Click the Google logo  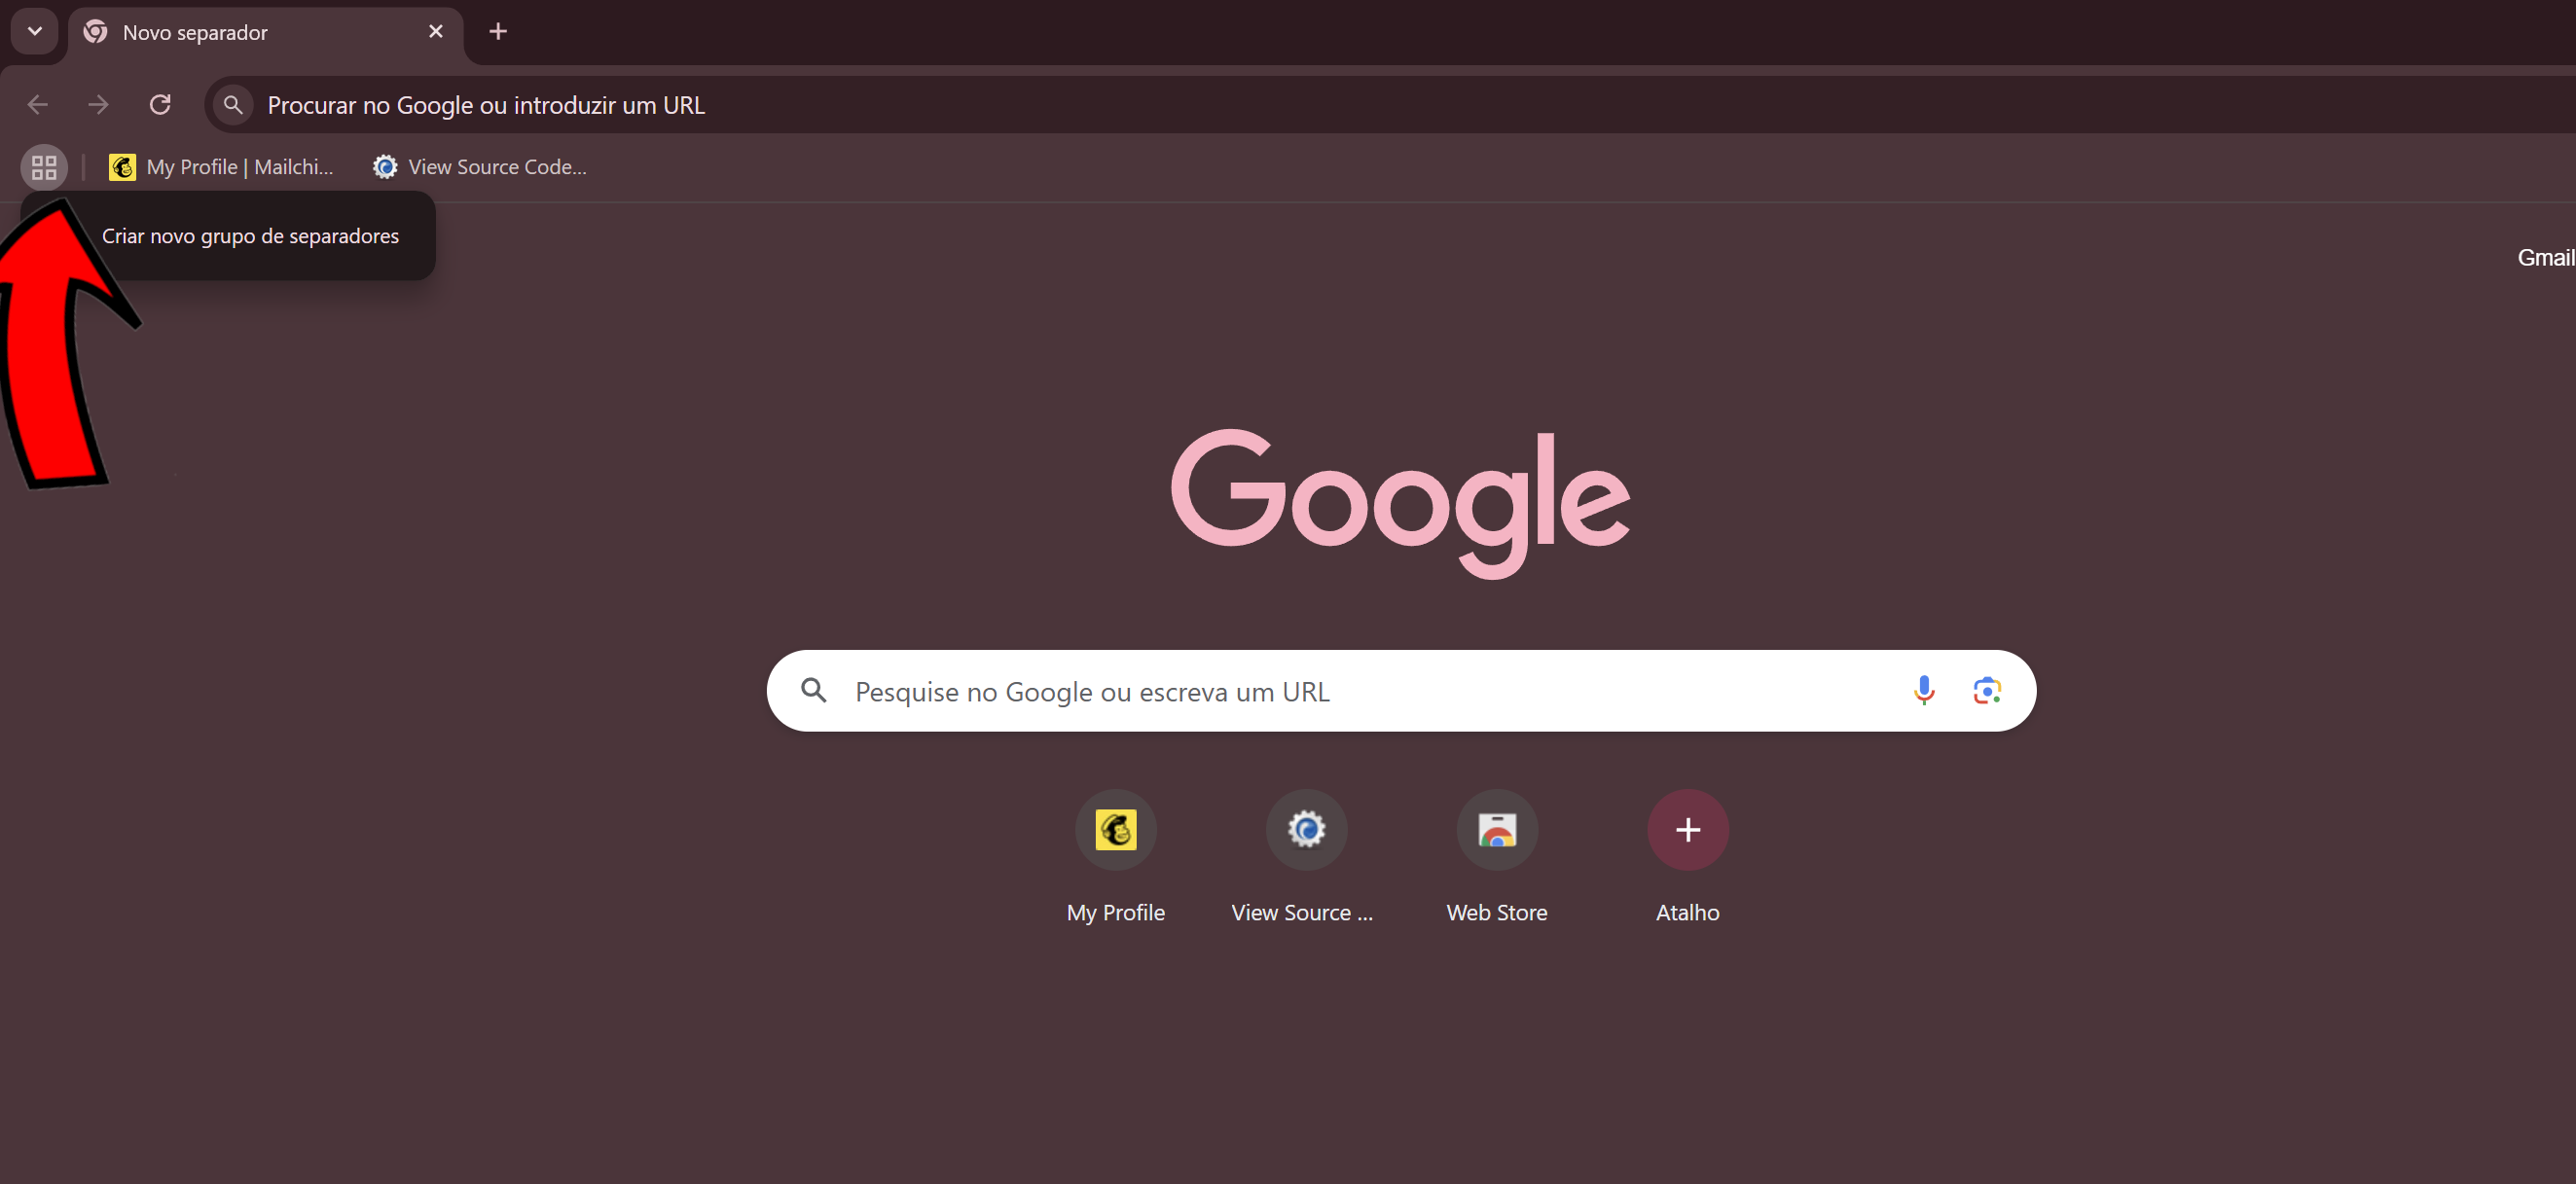click(x=1401, y=503)
